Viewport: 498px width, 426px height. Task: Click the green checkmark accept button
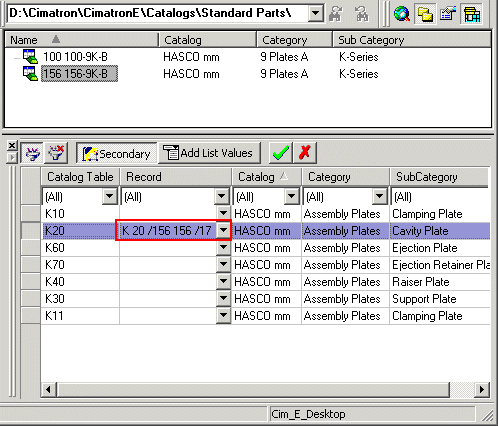pyautogui.click(x=281, y=153)
